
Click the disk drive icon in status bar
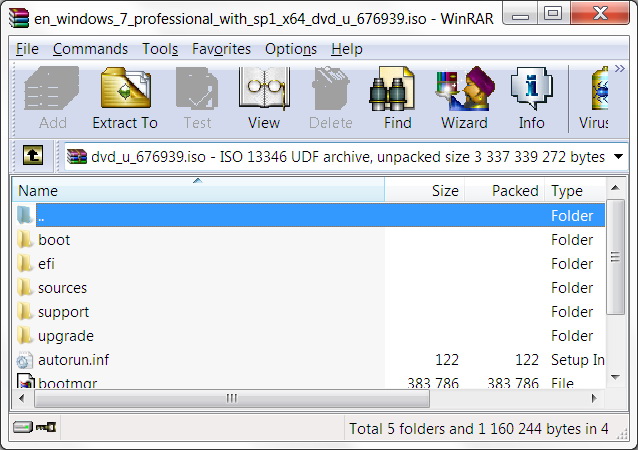(23, 427)
